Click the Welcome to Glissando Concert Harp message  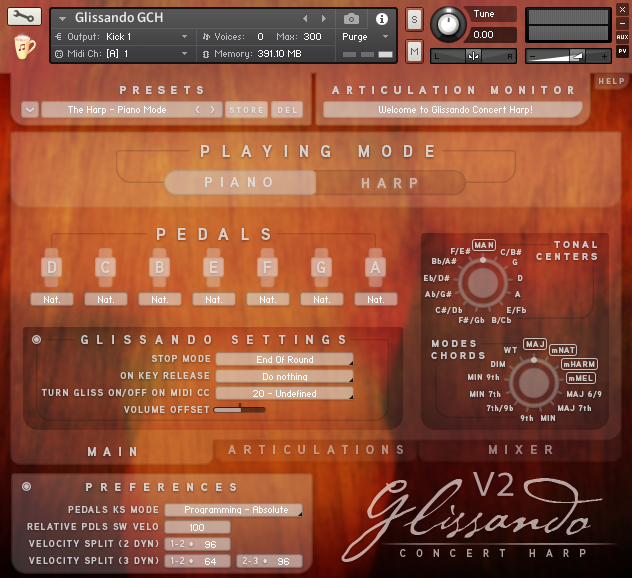click(x=455, y=110)
